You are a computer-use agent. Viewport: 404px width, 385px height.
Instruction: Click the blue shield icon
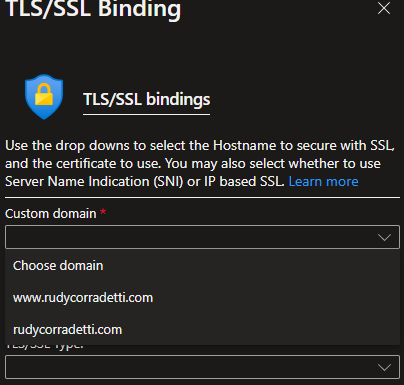[44, 97]
